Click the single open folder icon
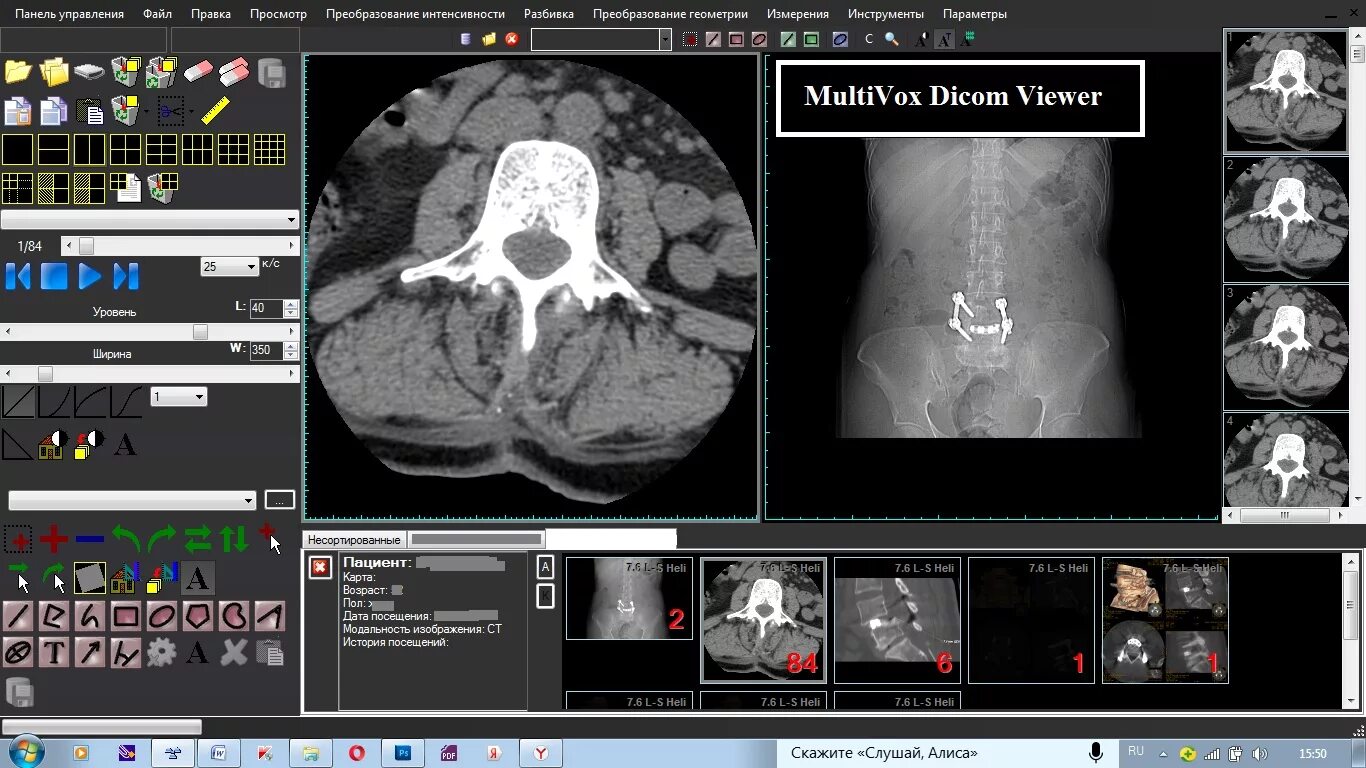 tap(18, 72)
